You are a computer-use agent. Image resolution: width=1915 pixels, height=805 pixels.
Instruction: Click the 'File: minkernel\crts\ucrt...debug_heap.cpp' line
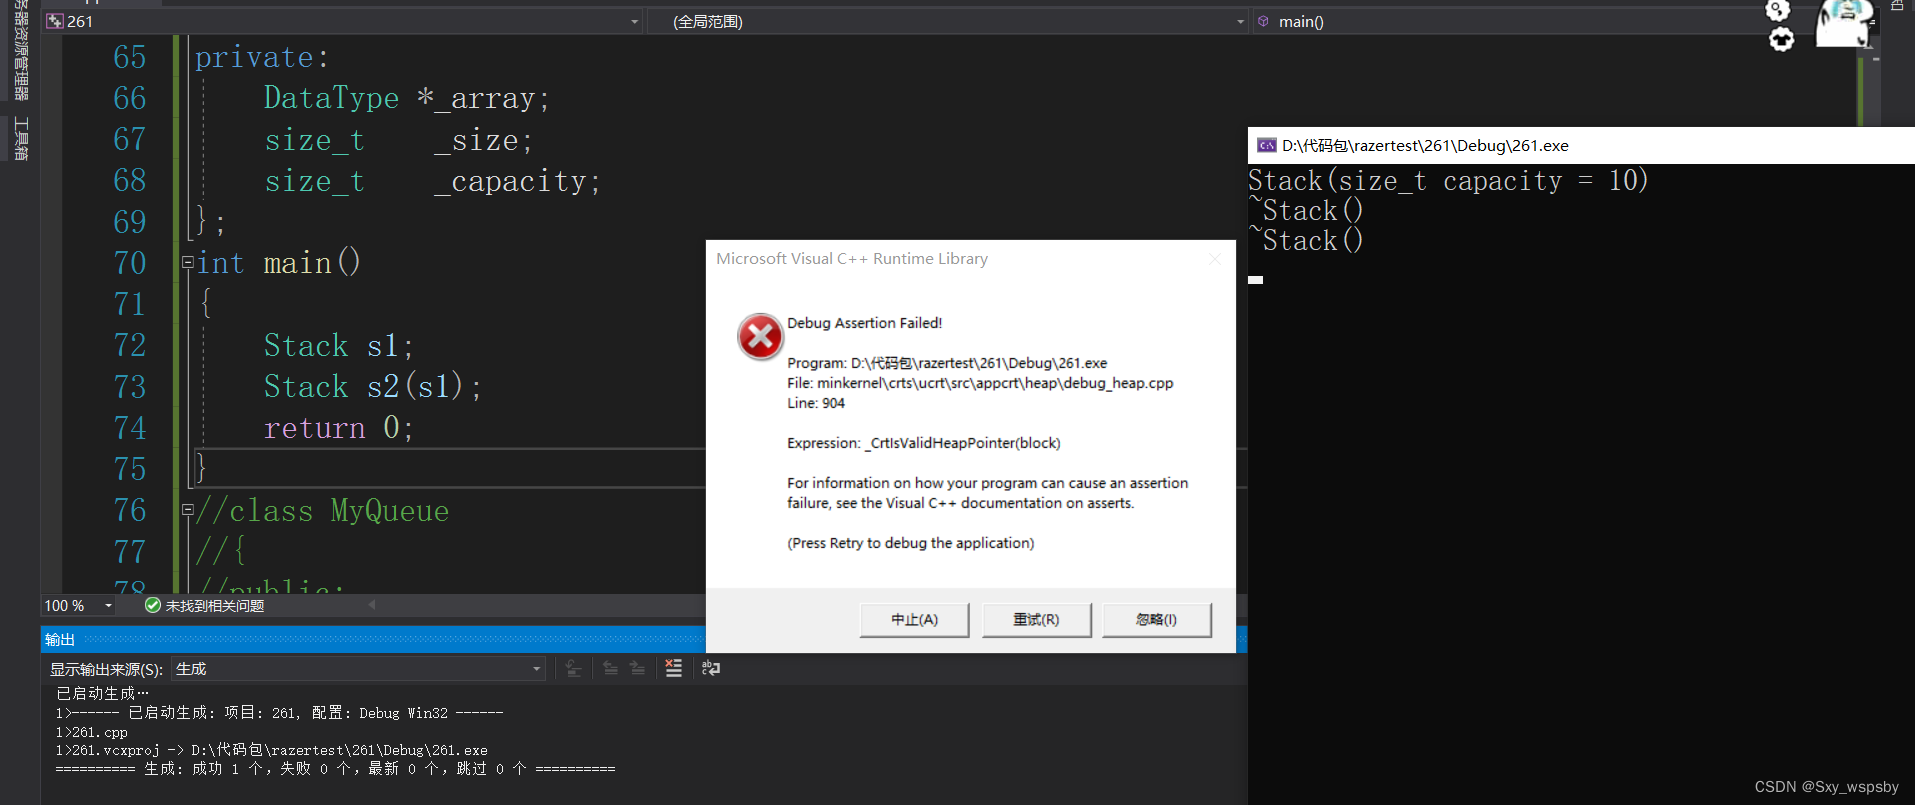coord(980,383)
